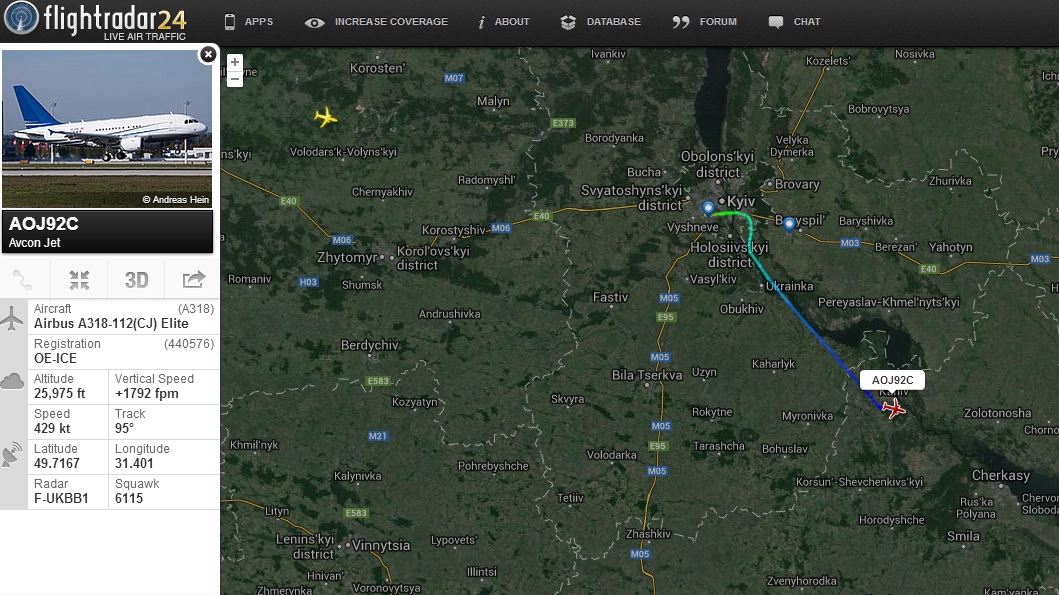Toggle the flight route icon
Screen dimensions: 1059x595
[22, 280]
